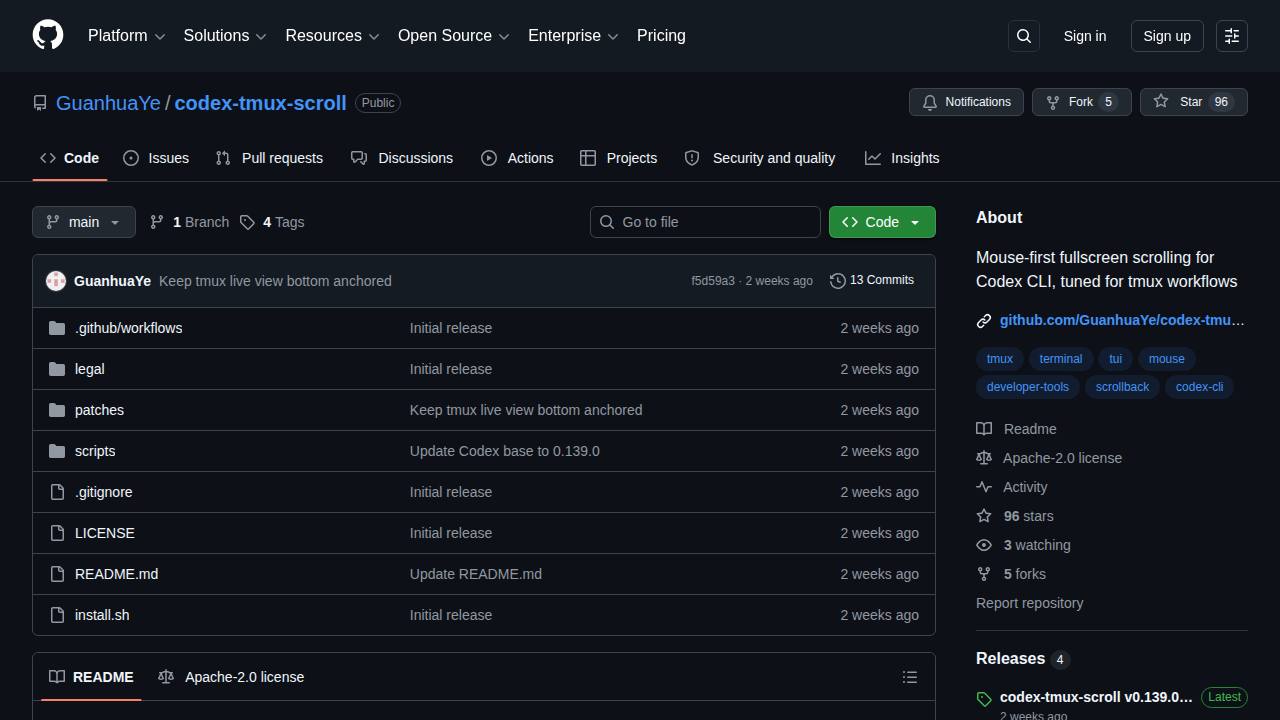Open the 13 Commits history link
This screenshot has width=1280, height=720.
tap(872, 280)
